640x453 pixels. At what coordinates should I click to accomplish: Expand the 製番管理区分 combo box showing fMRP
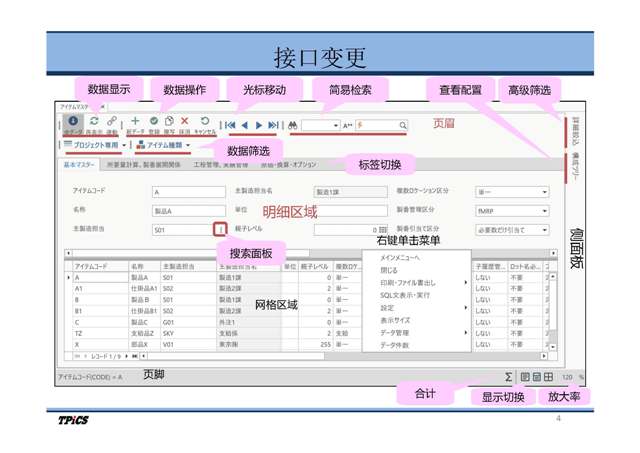tap(544, 211)
